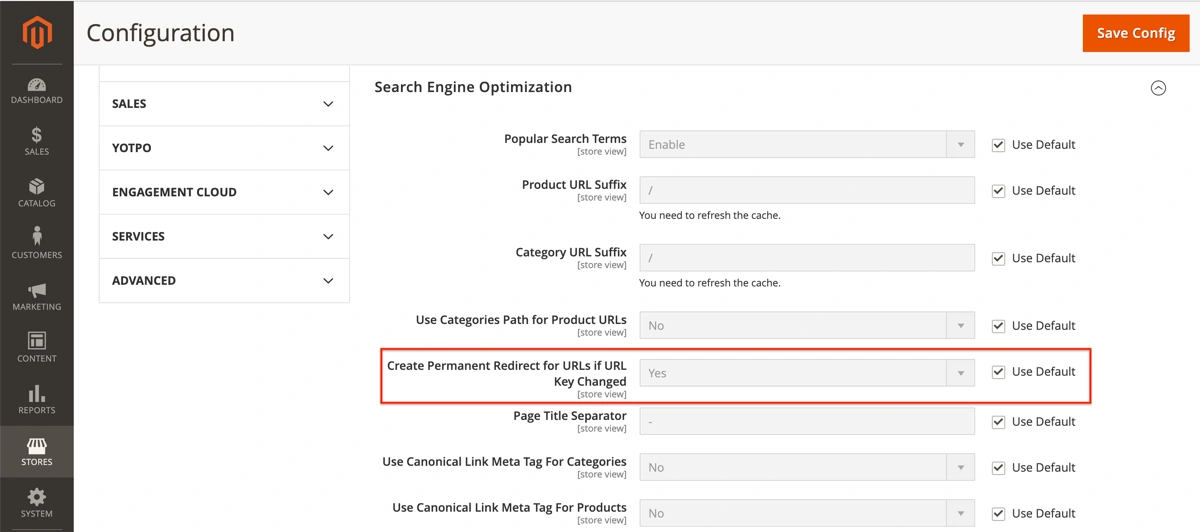Open the Stores menu in the sidebar
Viewport: 1200px width, 532px height.
37,451
